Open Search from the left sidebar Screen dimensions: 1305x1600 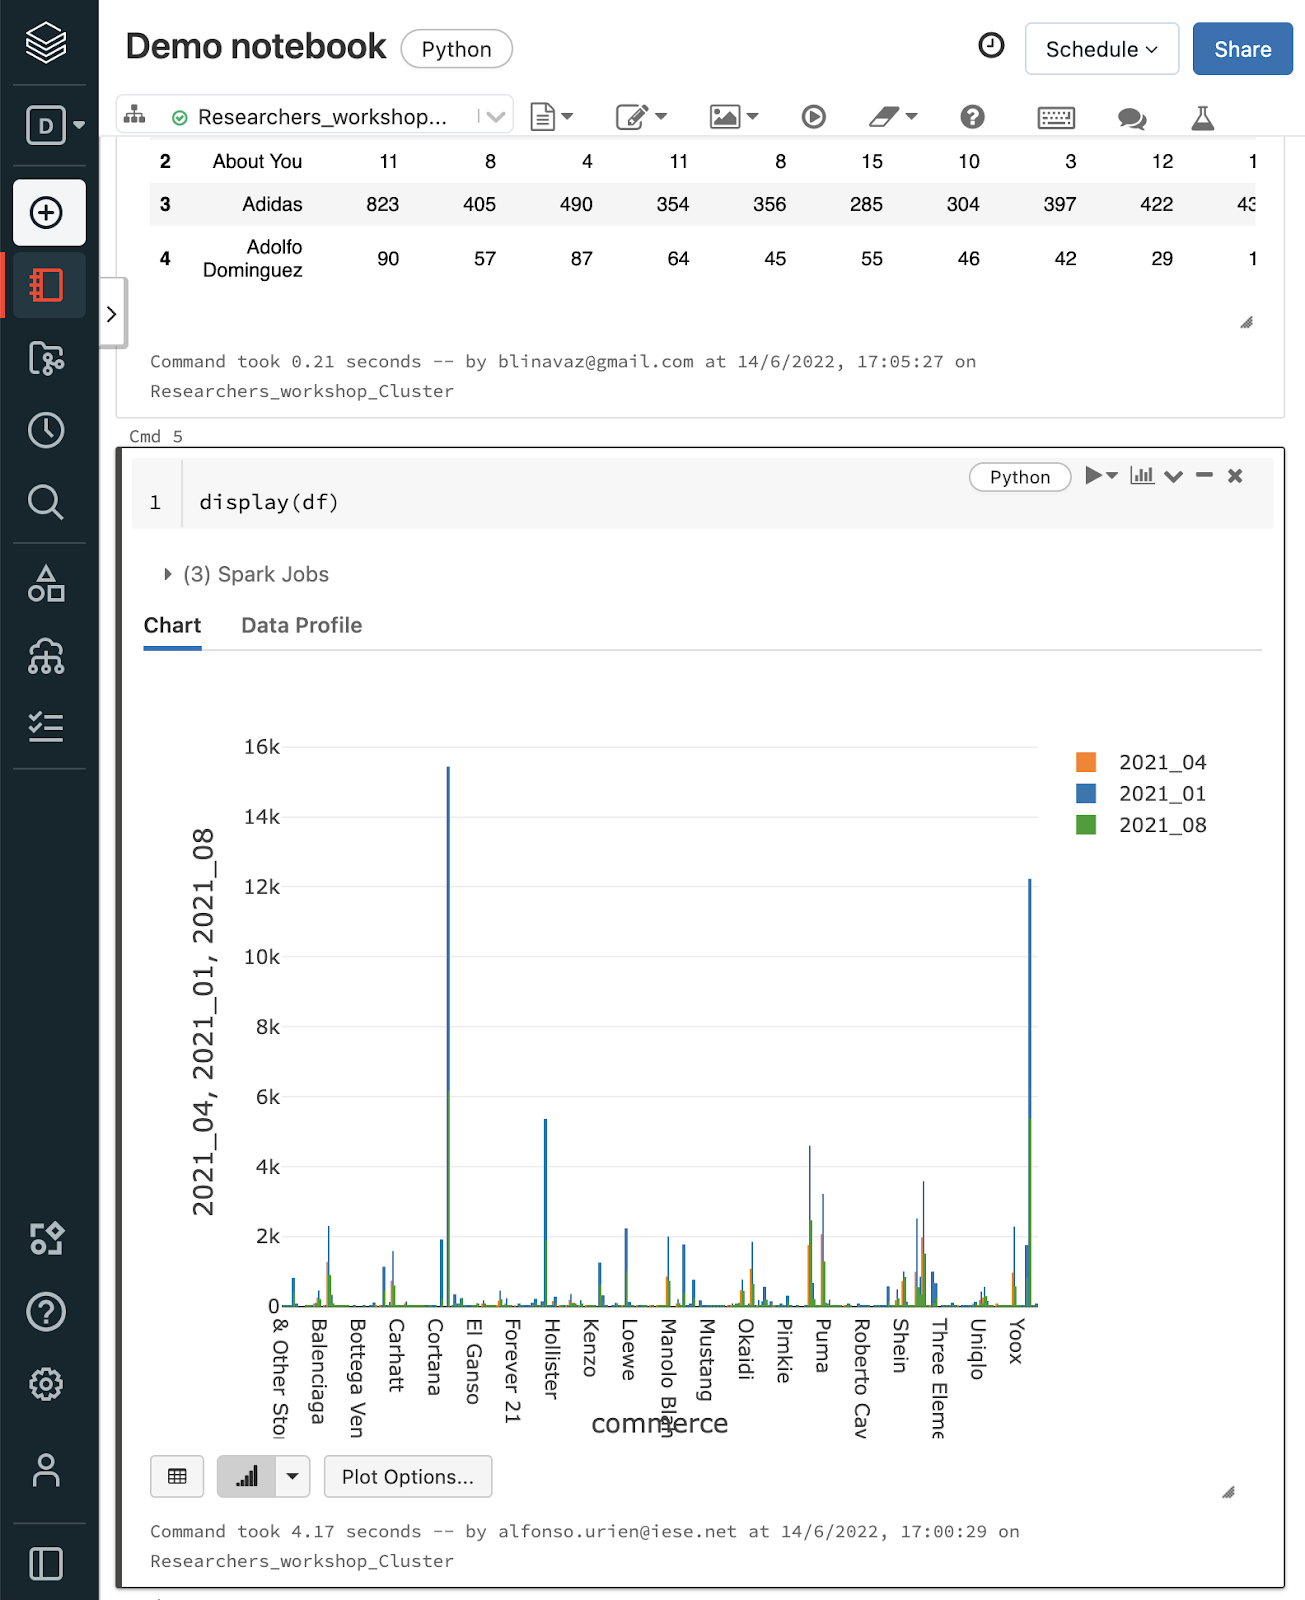pos(46,502)
